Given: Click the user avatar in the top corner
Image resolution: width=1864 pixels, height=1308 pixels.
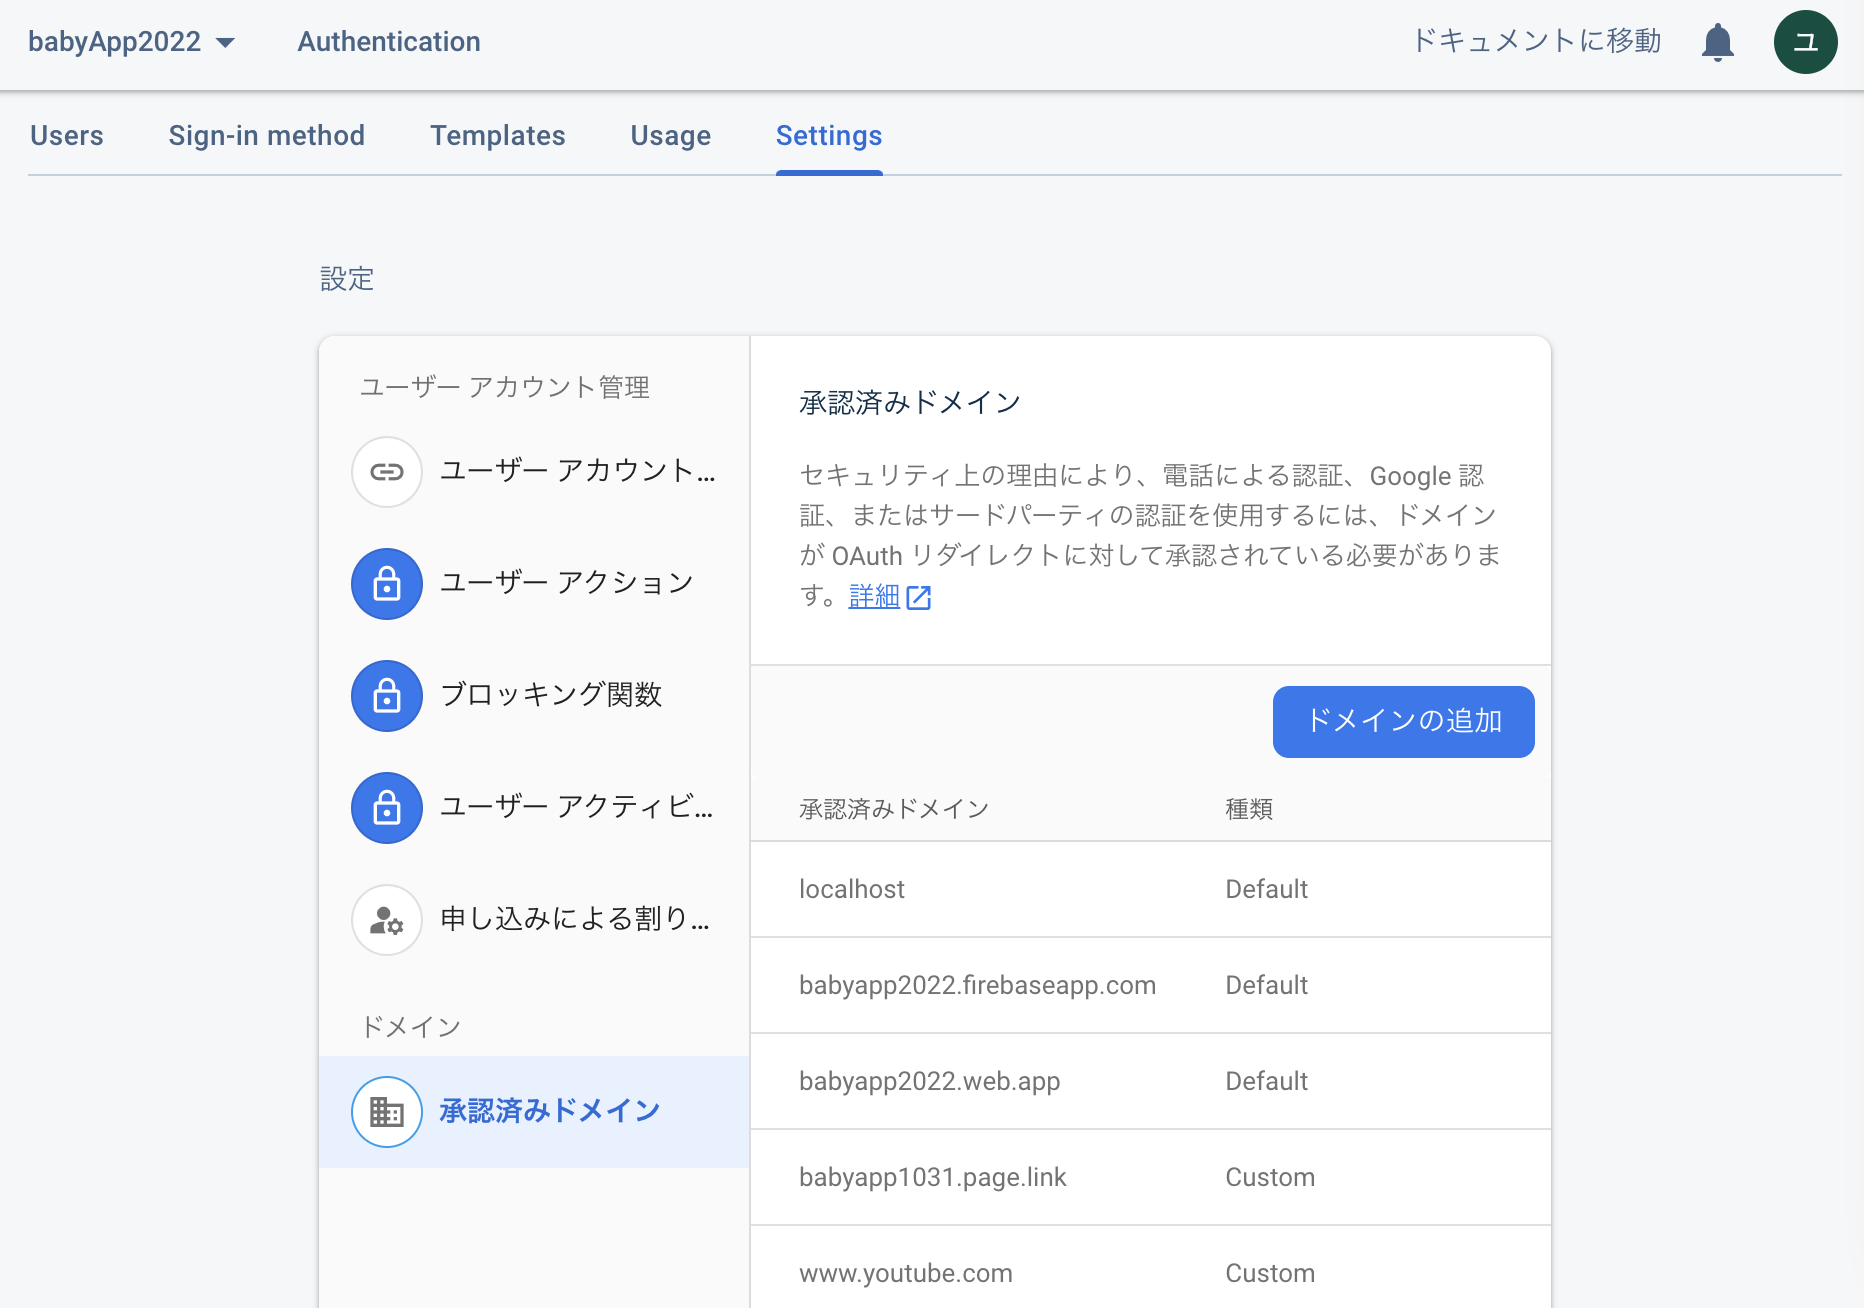Looking at the screenshot, I should point(1805,42).
